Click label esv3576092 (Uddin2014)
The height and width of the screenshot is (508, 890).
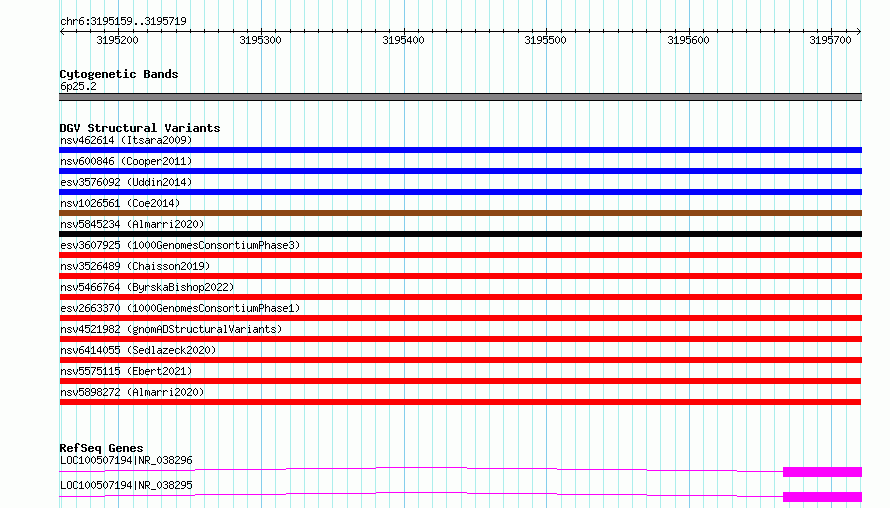click(x=126, y=182)
